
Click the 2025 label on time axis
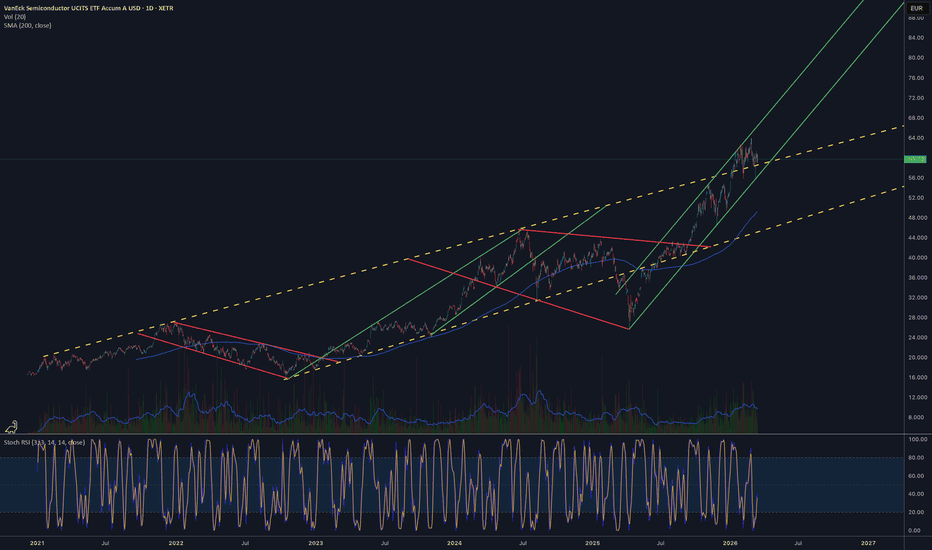click(593, 543)
